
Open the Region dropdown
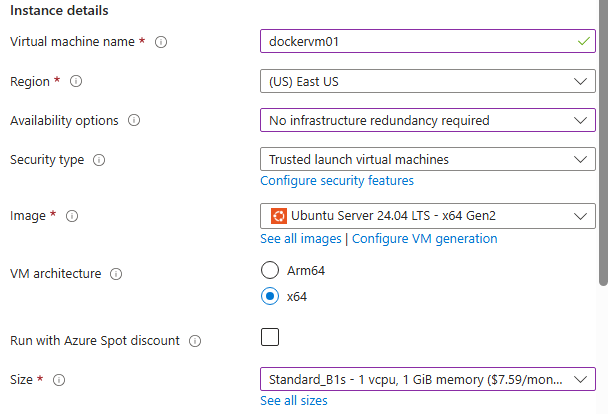point(427,82)
